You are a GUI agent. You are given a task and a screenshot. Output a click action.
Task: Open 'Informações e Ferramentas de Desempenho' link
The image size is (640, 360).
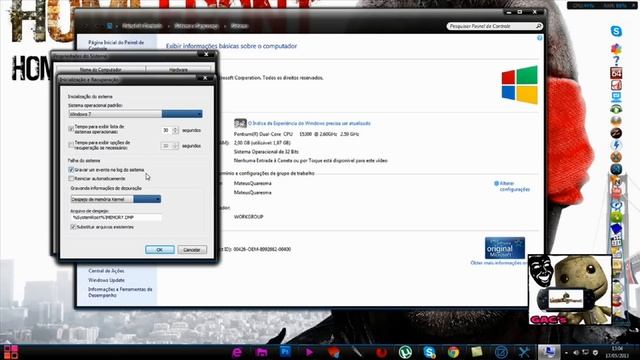tap(120, 292)
